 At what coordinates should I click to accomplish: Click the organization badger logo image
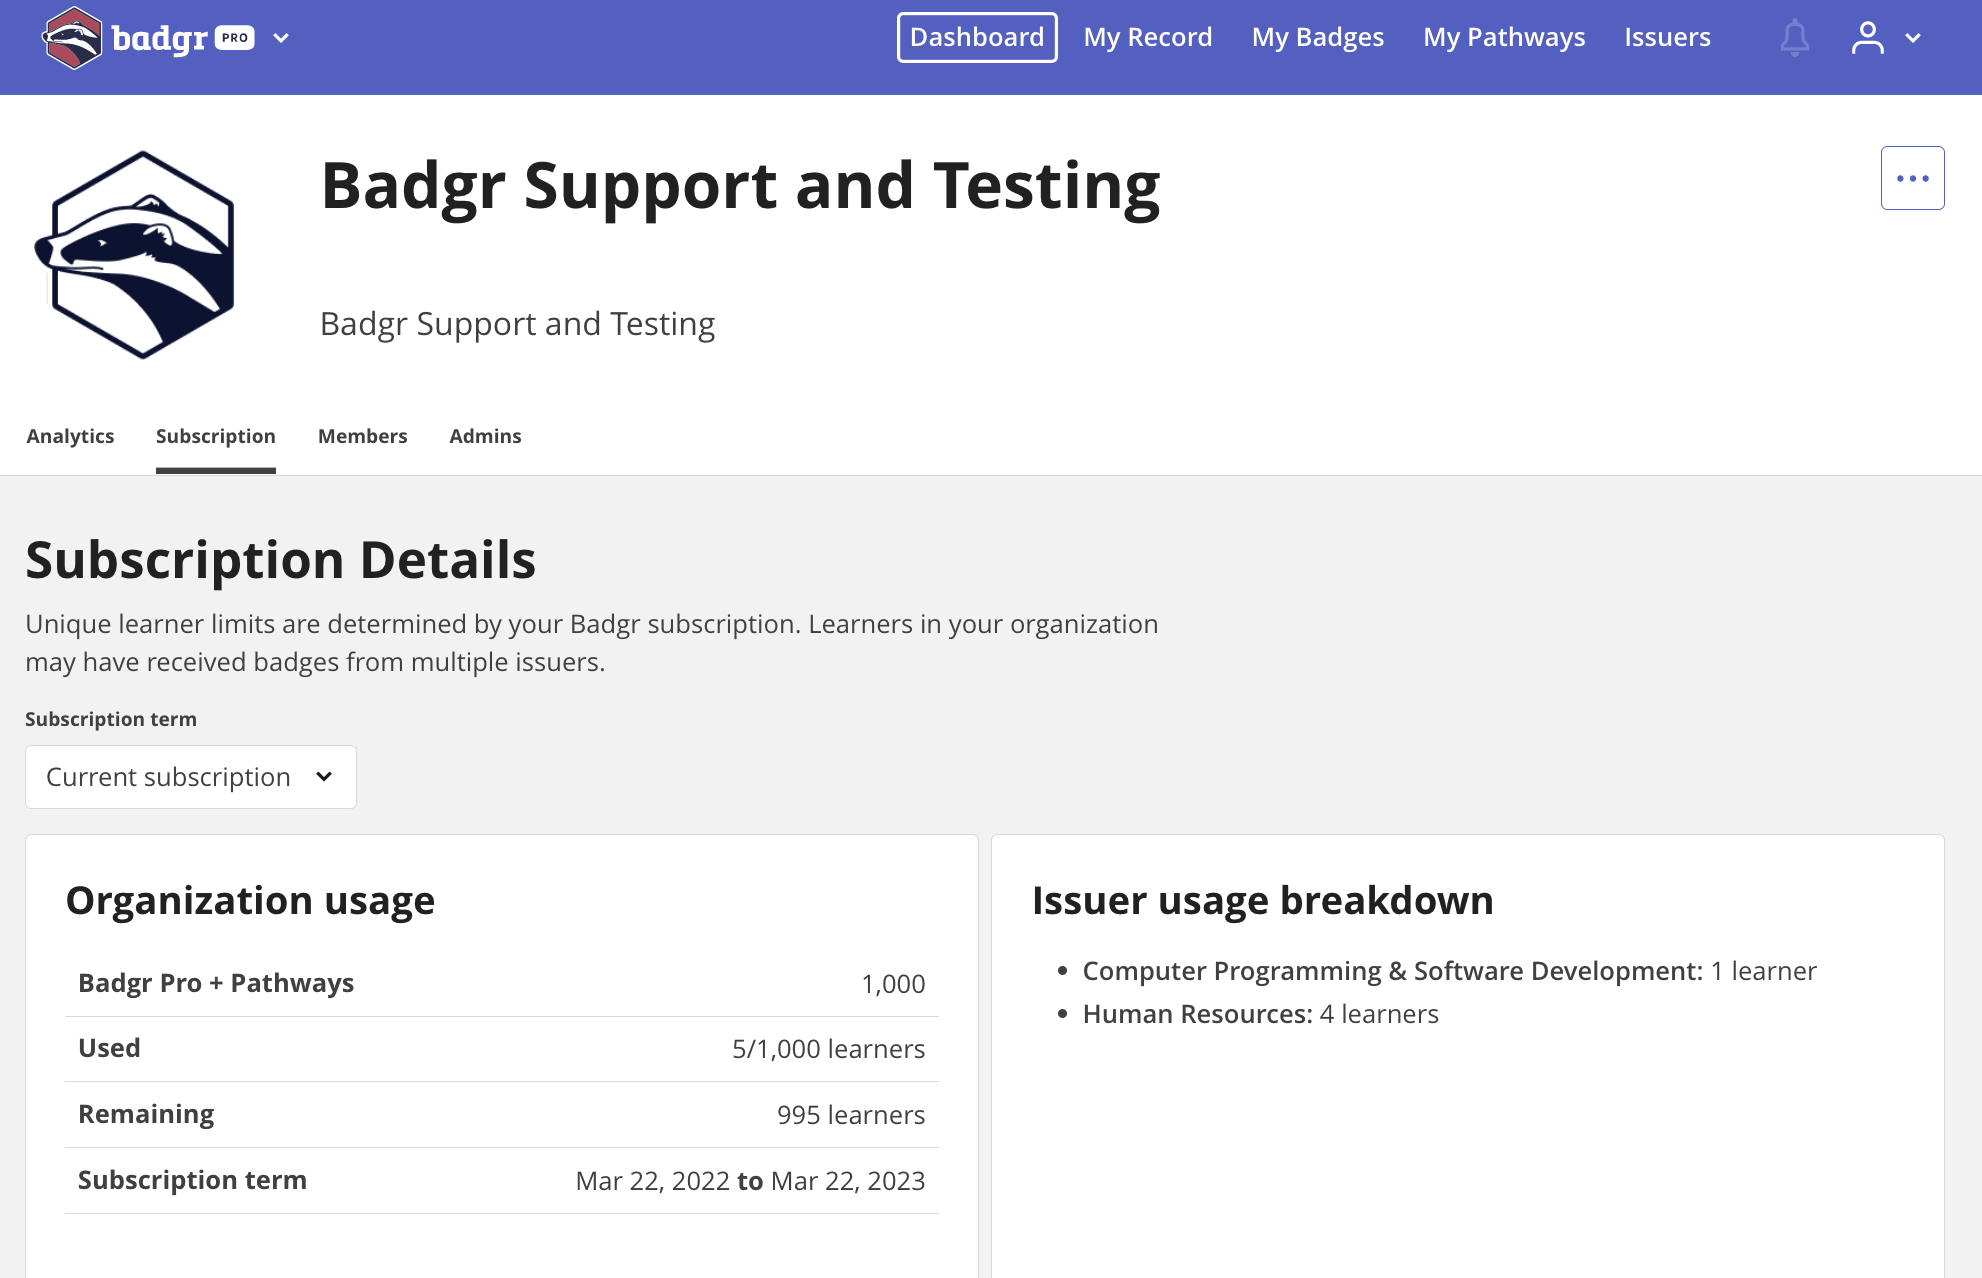(135, 254)
